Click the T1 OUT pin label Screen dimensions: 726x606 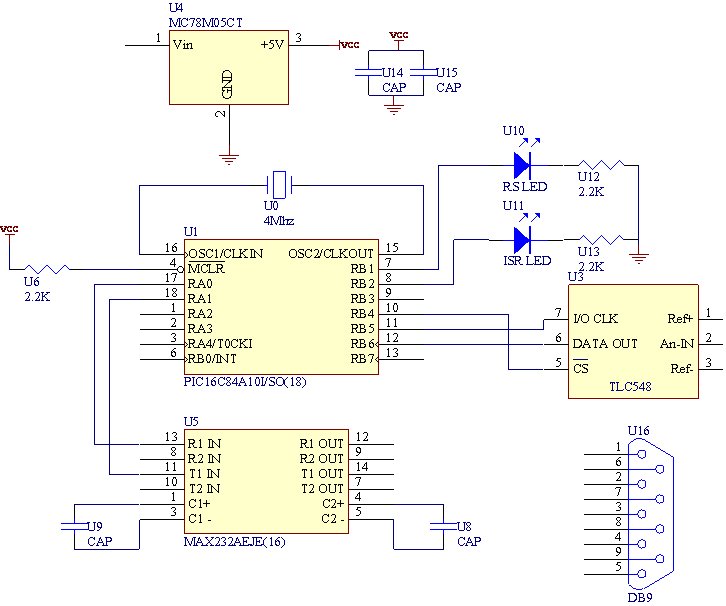[322, 474]
